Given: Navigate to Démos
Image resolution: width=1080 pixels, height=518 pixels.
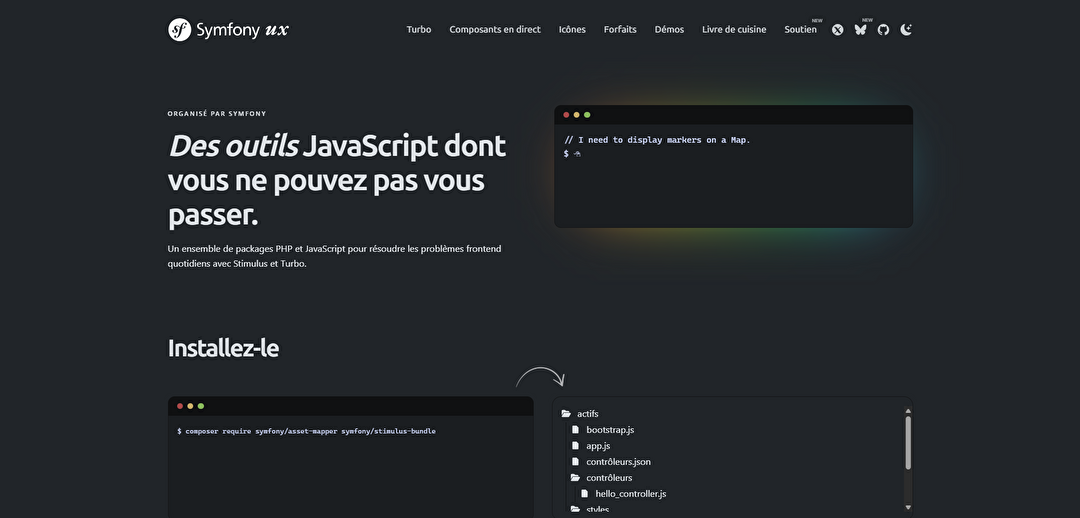Looking at the screenshot, I should (x=669, y=30).
